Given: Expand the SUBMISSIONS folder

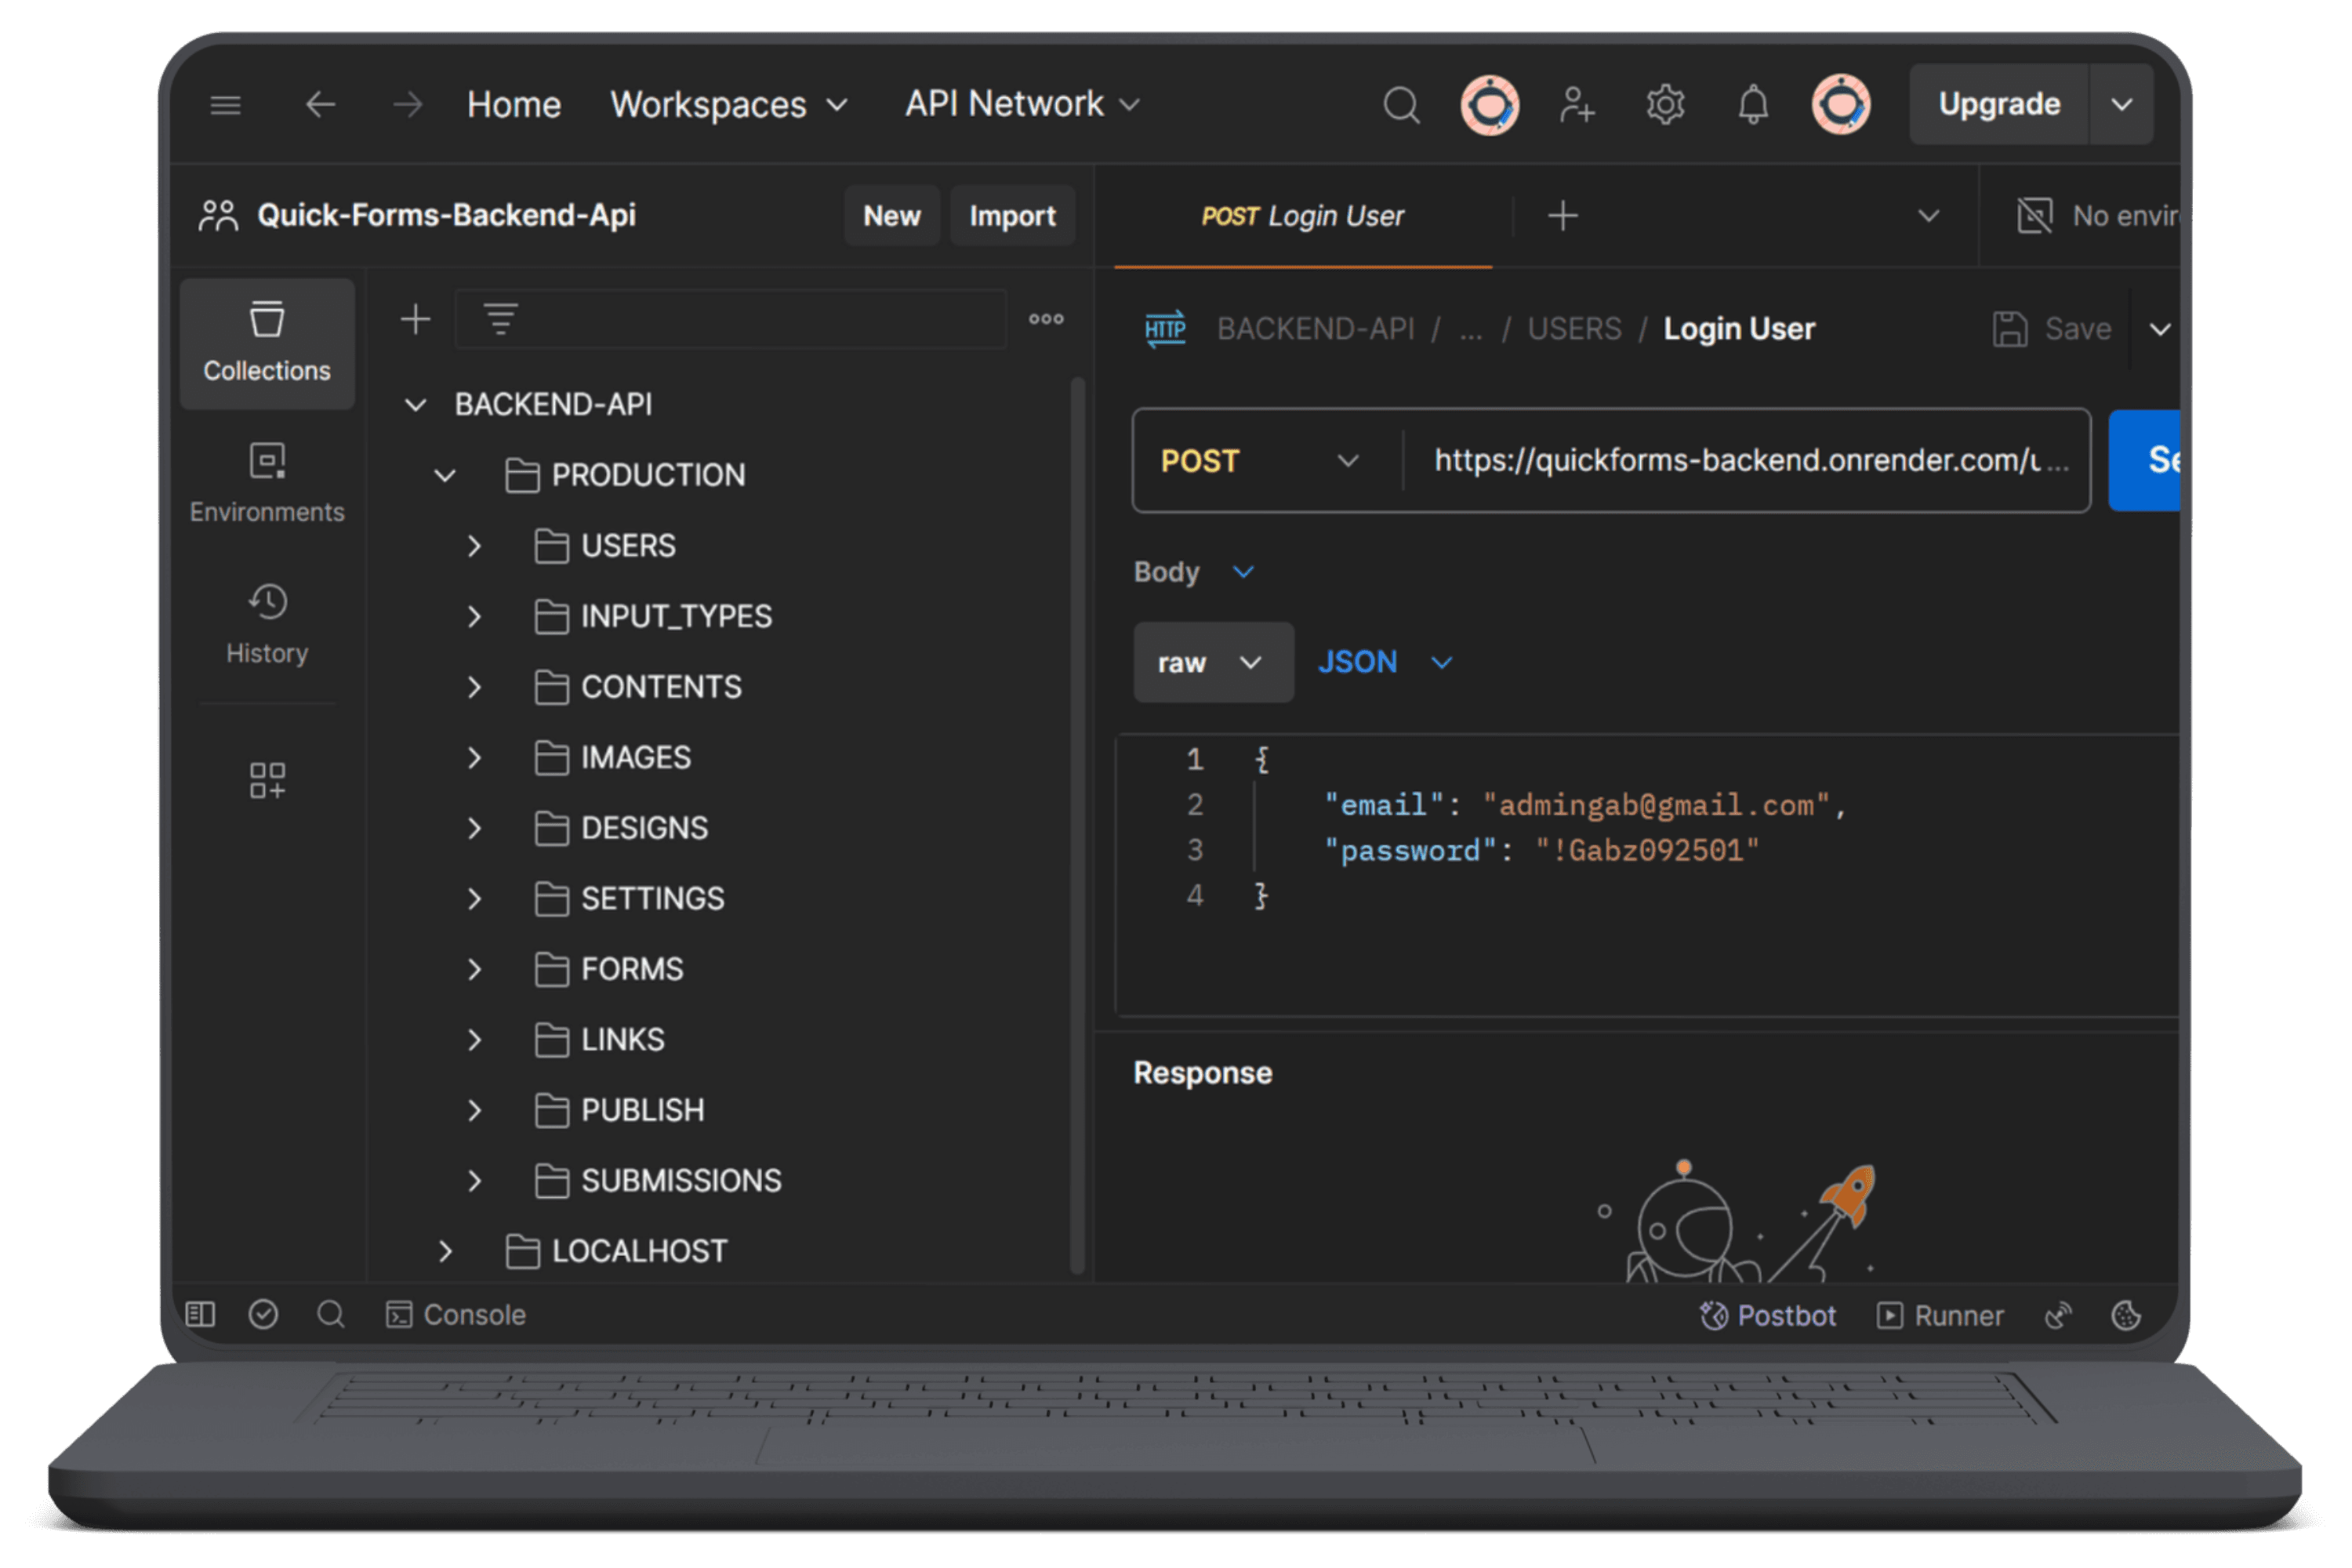Looking at the screenshot, I should click(474, 1181).
